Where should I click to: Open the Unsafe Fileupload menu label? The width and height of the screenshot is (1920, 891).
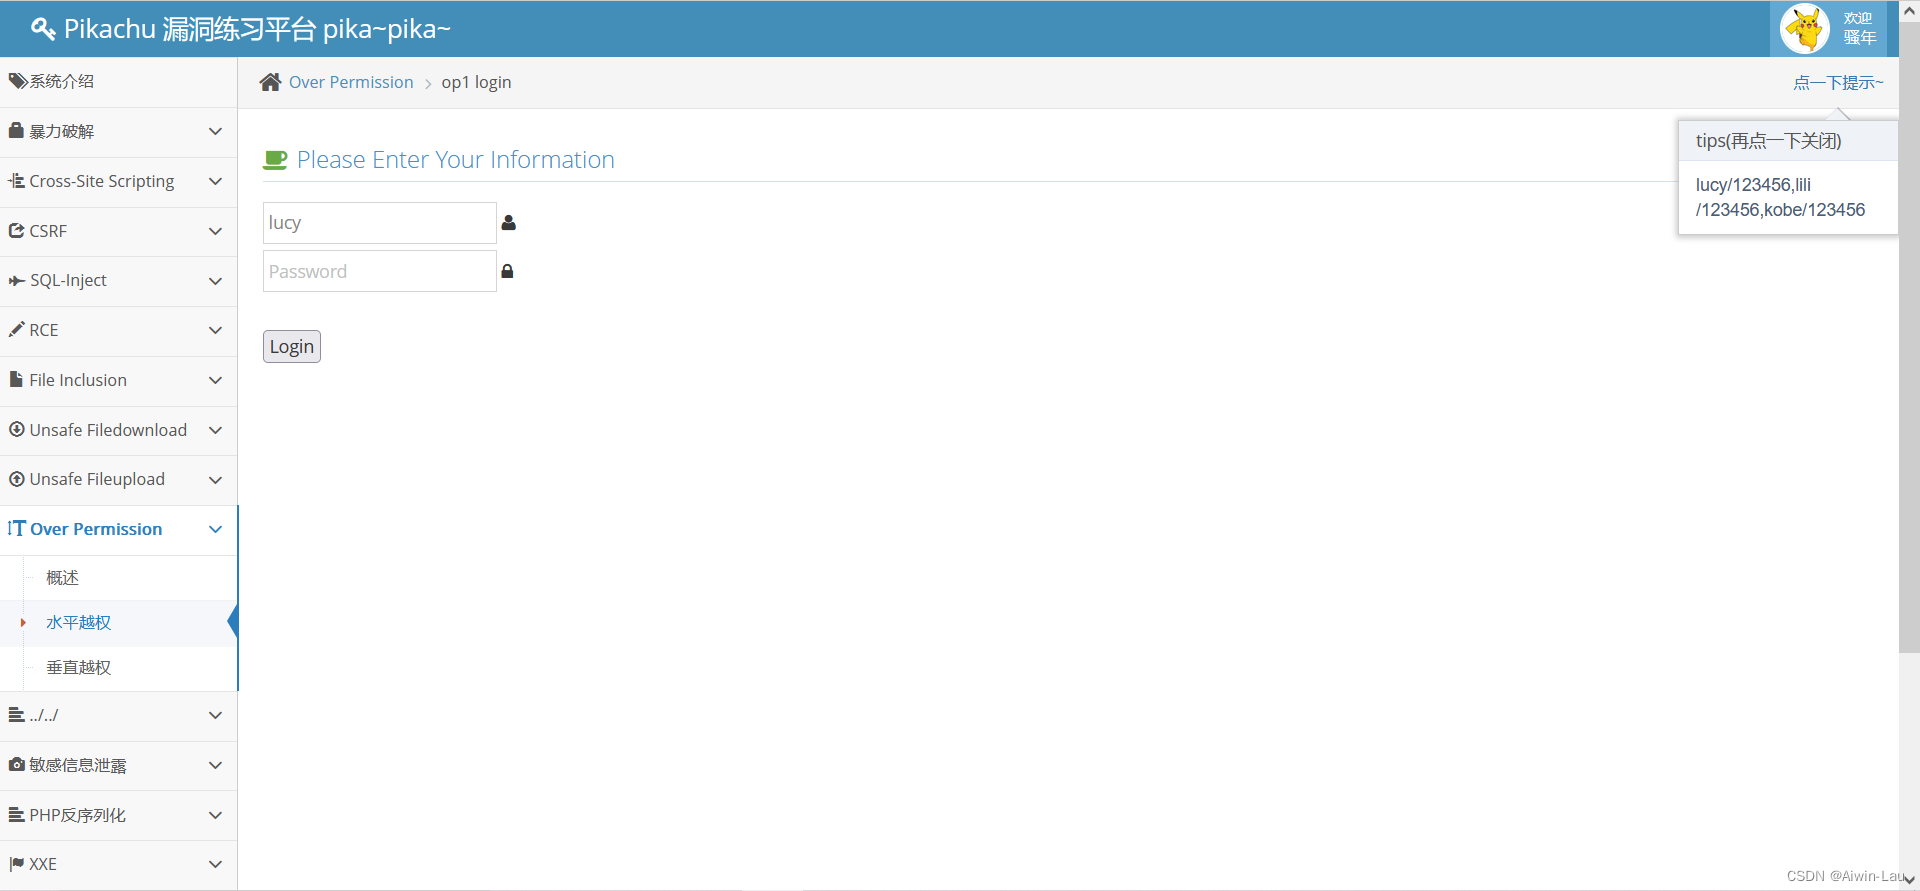point(97,479)
